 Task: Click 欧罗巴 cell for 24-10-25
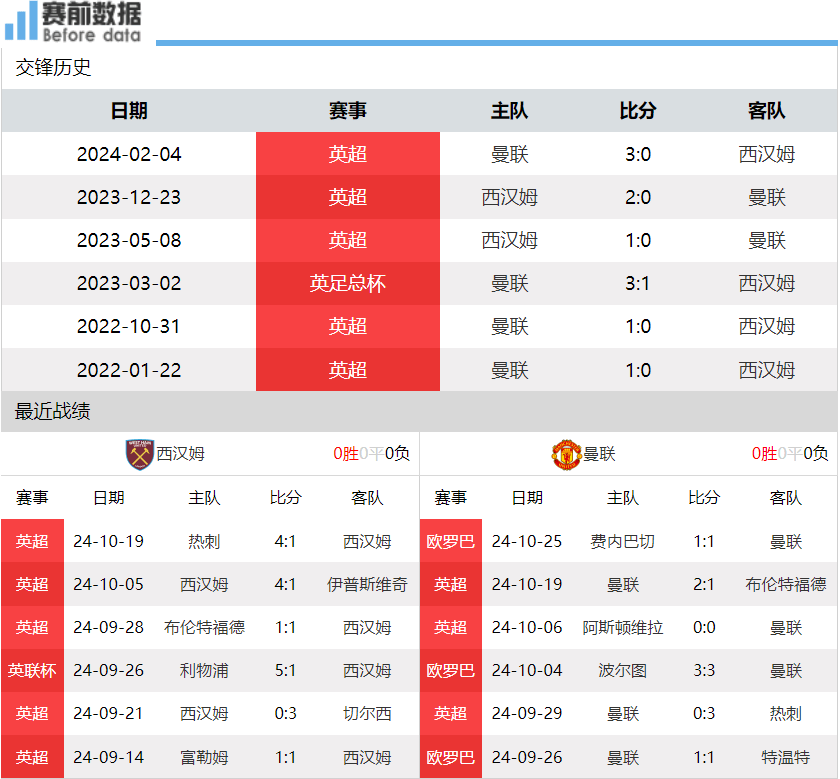[x=451, y=541]
